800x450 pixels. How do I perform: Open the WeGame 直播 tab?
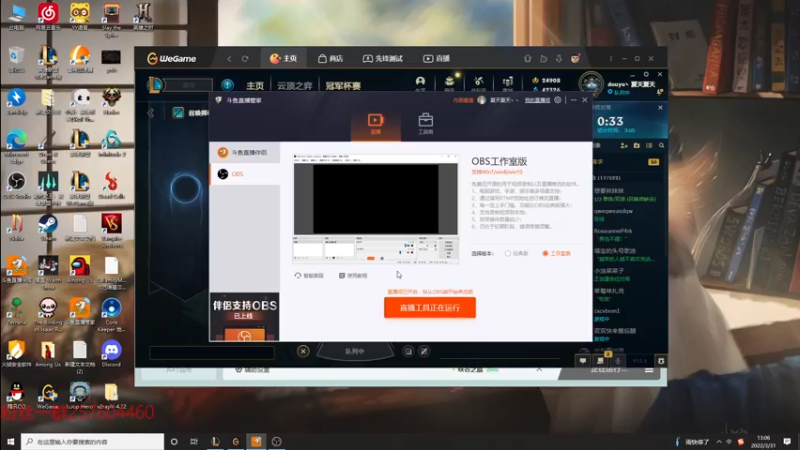[437, 59]
